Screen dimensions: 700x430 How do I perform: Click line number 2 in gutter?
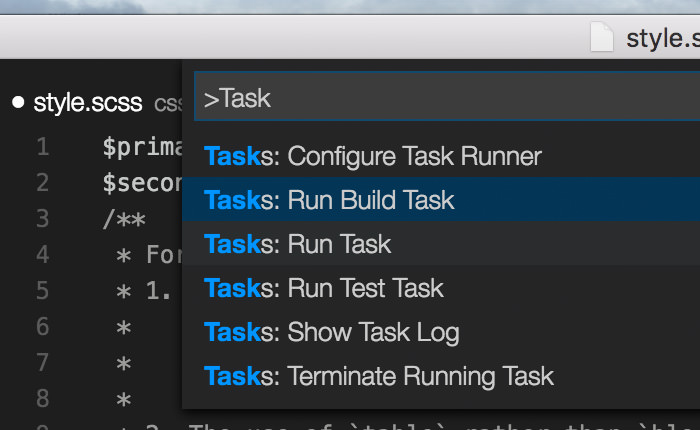tap(43, 183)
